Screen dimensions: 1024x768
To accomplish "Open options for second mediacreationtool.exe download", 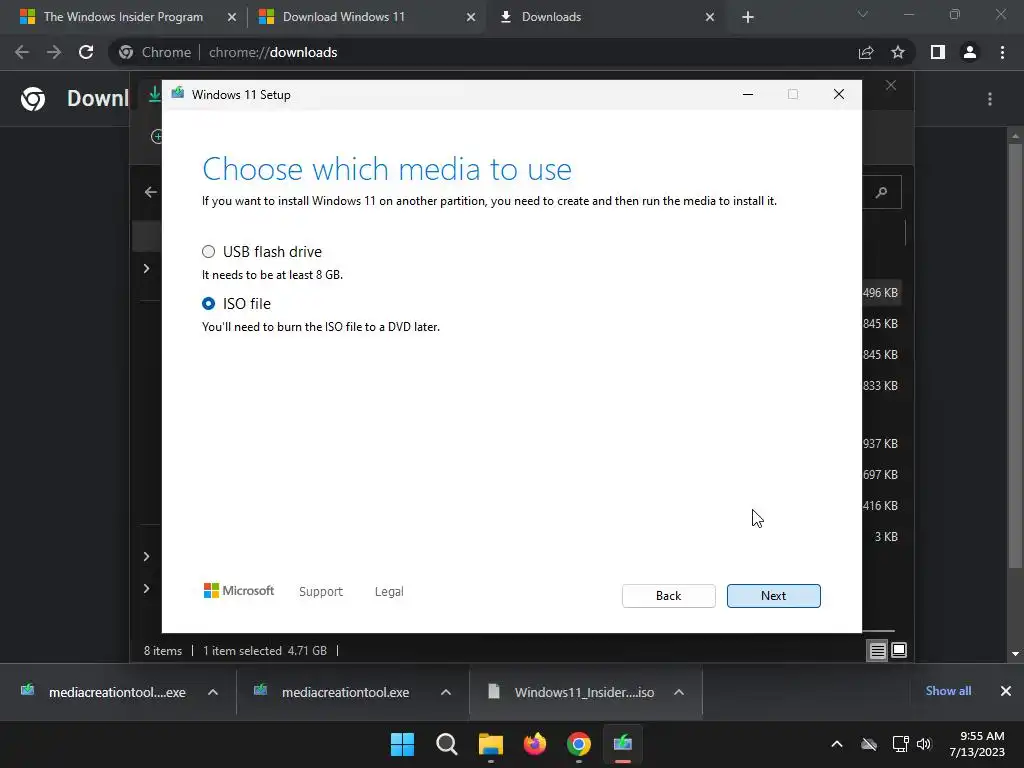I will click(445, 692).
